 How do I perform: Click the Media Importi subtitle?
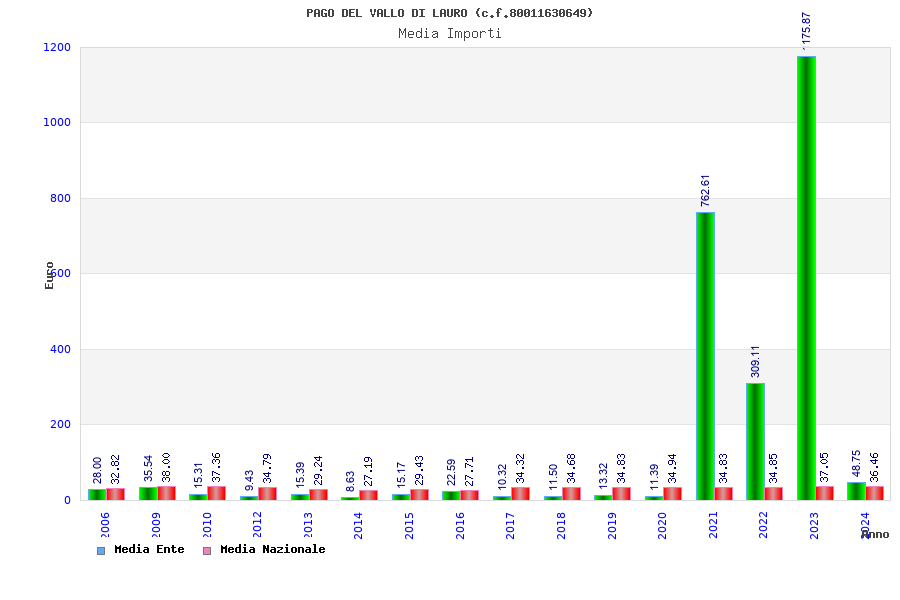coord(450,33)
